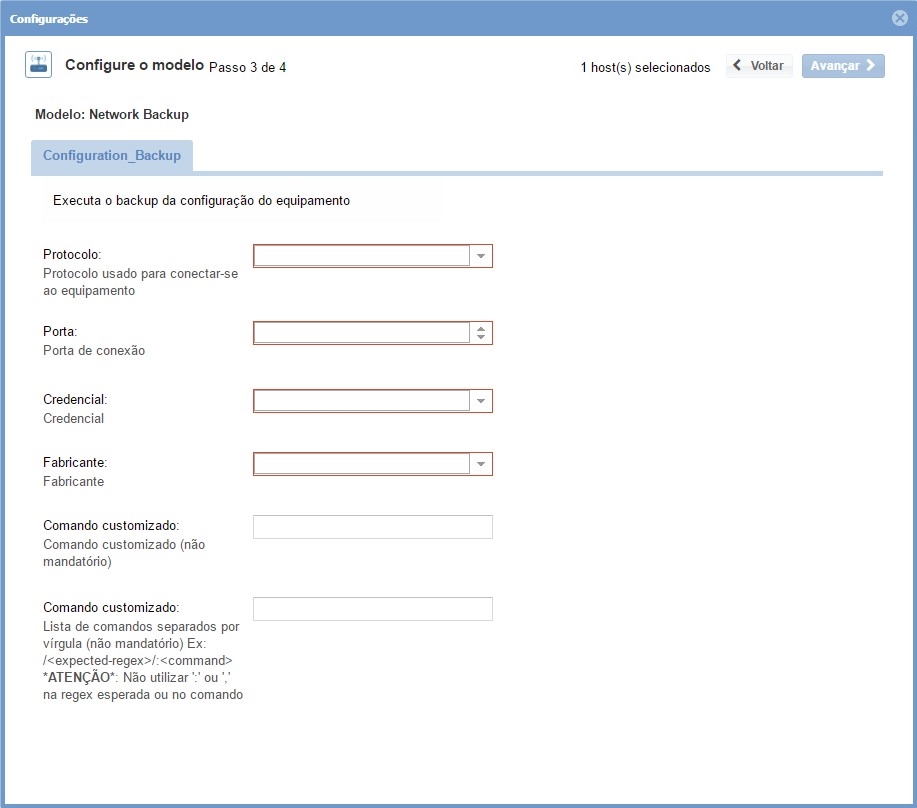Click inside the Porta number field
This screenshot has width=917, height=808.
(x=361, y=333)
